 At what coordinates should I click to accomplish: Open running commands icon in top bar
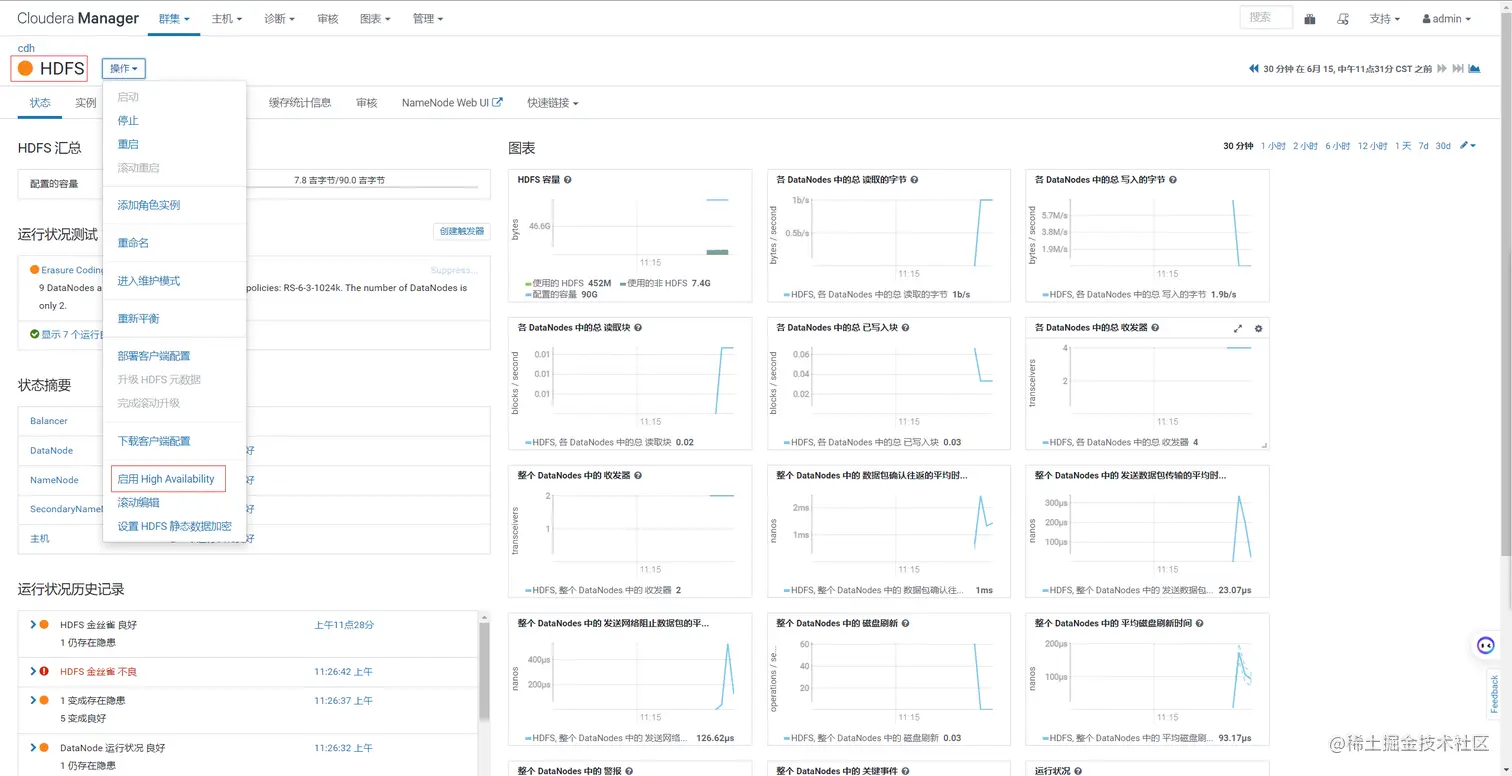coord(1343,19)
